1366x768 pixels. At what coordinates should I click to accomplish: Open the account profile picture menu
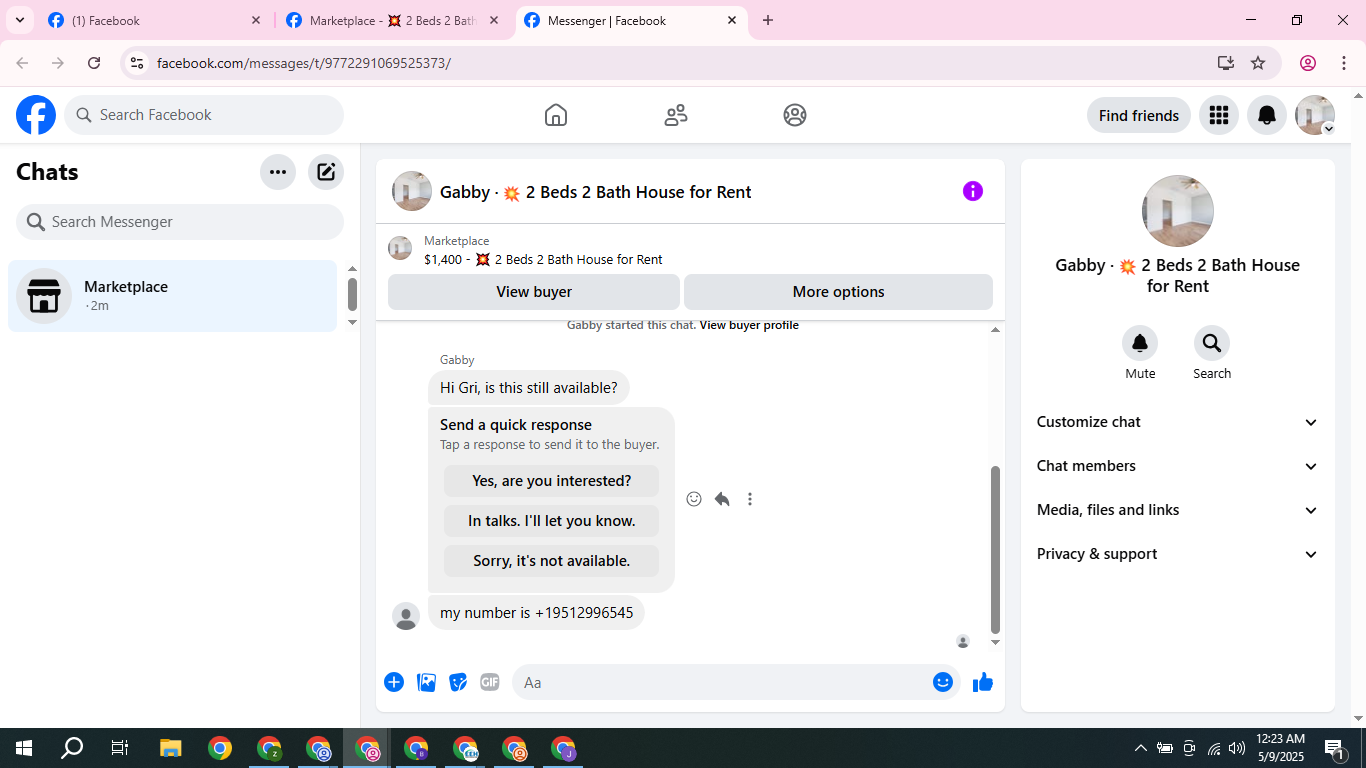pos(1315,115)
